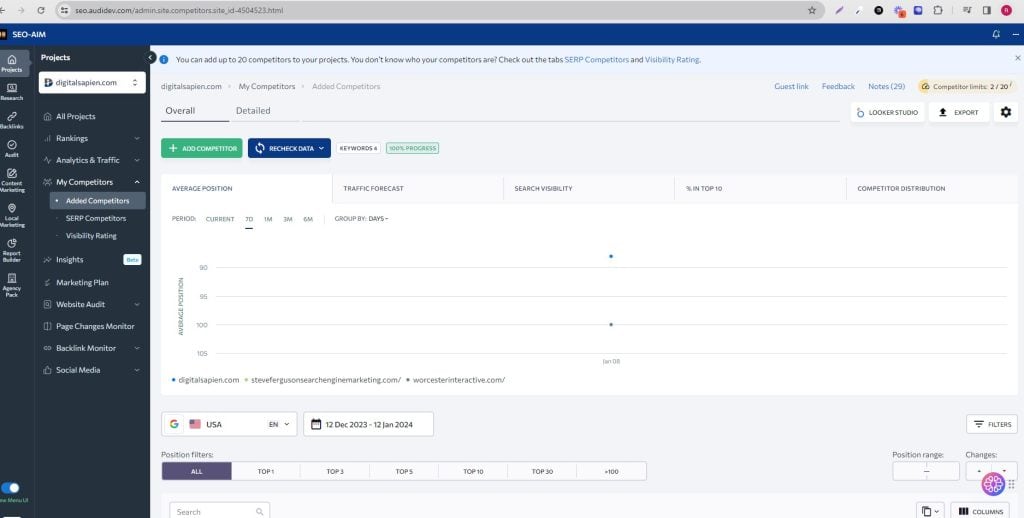Image resolution: width=1024 pixels, height=518 pixels.
Task: Switch to the Overall tab
Action: [x=180, y=111]
